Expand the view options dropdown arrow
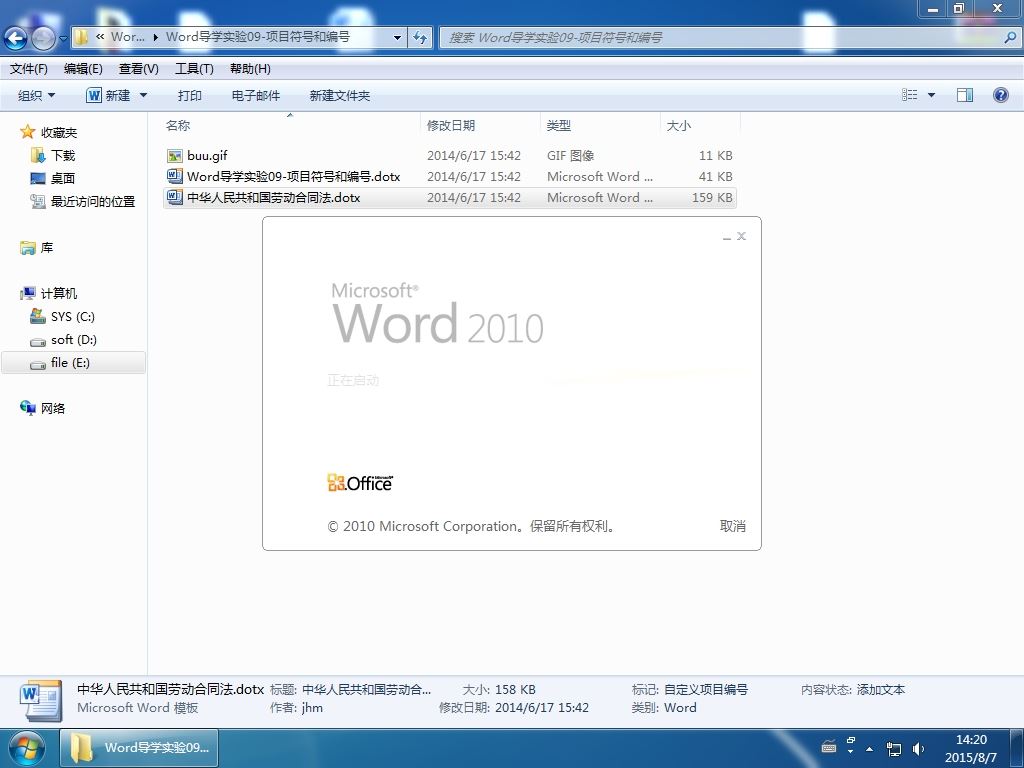Screen dimensions: 1024x768 tap(931, 95)
